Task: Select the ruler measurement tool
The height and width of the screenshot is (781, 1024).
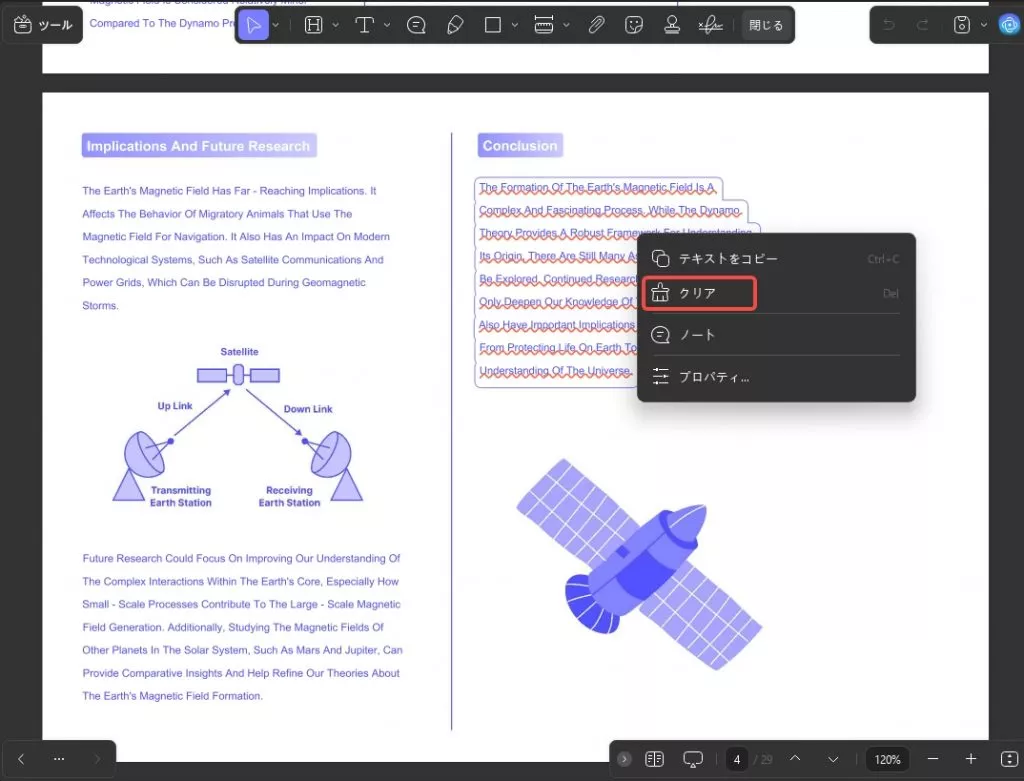Action: 544,25
